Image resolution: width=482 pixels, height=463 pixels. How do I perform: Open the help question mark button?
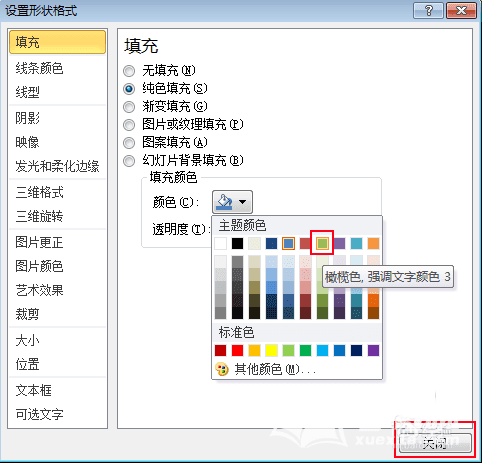tap(428, 11)
